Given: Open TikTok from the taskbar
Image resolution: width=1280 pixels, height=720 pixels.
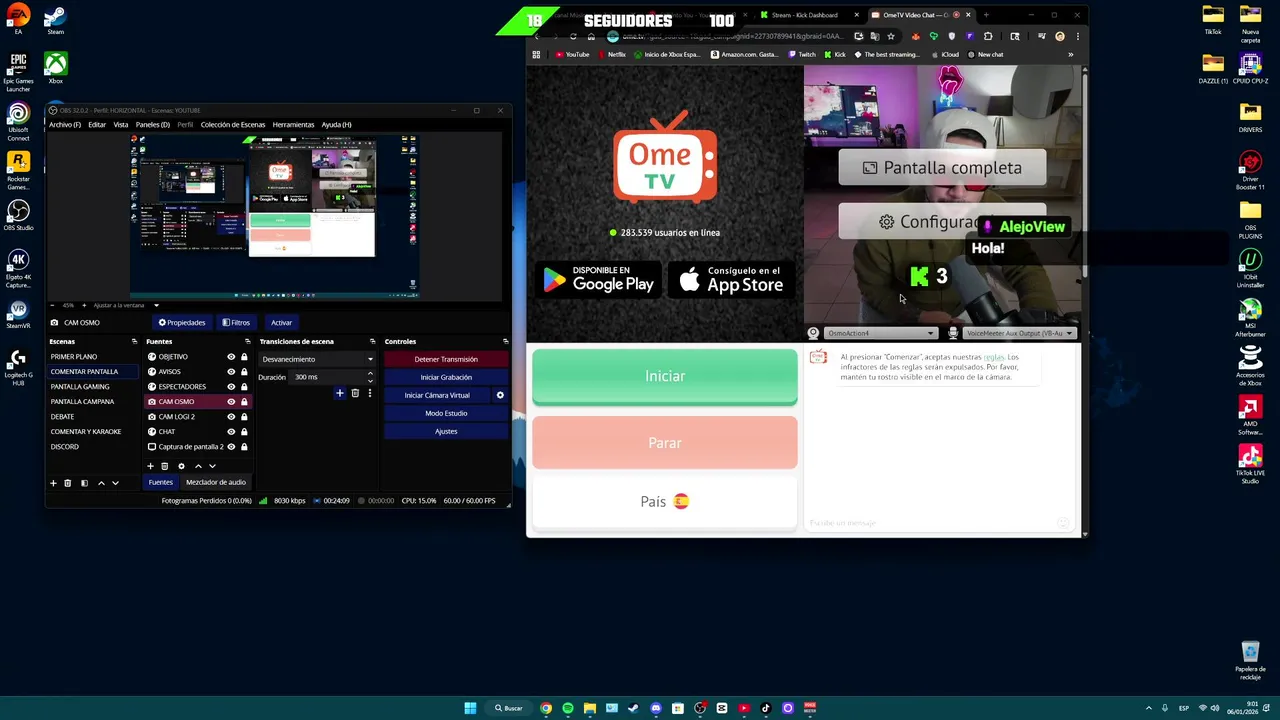Looking at the screenshot, I should pyautogui.click(x=766, y=708).
